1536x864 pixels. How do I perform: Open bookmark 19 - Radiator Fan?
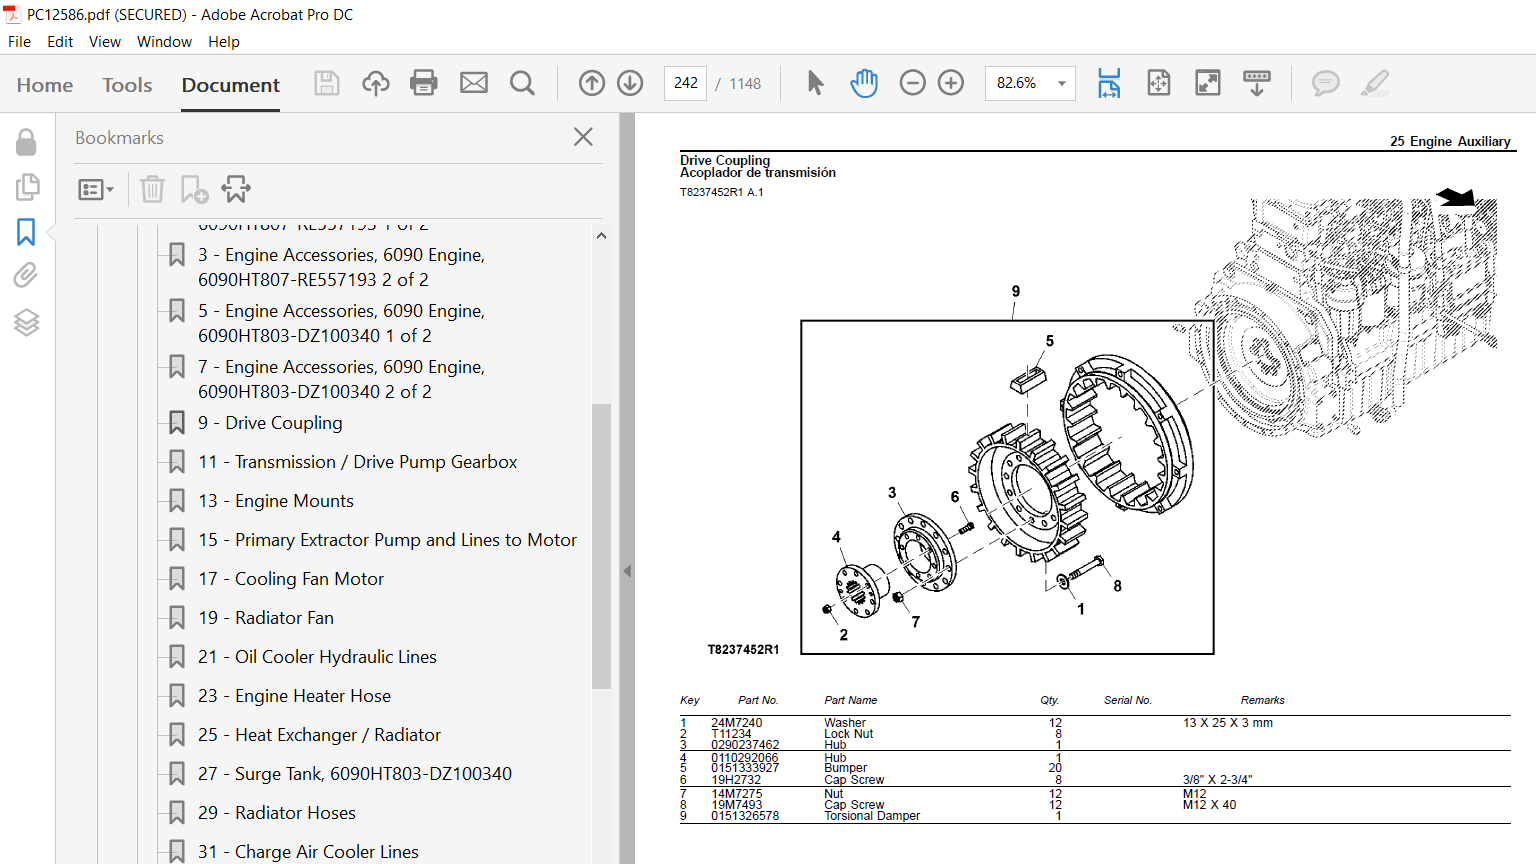[x=266, y=618]
